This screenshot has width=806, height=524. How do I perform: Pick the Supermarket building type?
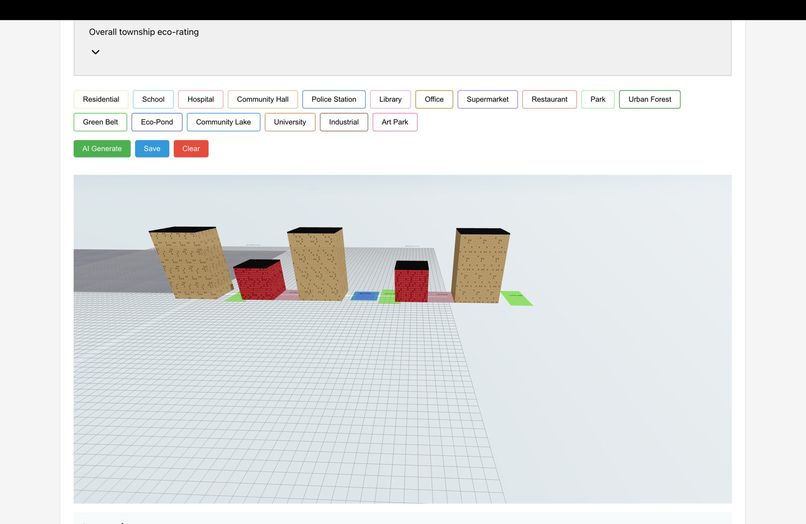pos(487,99)
